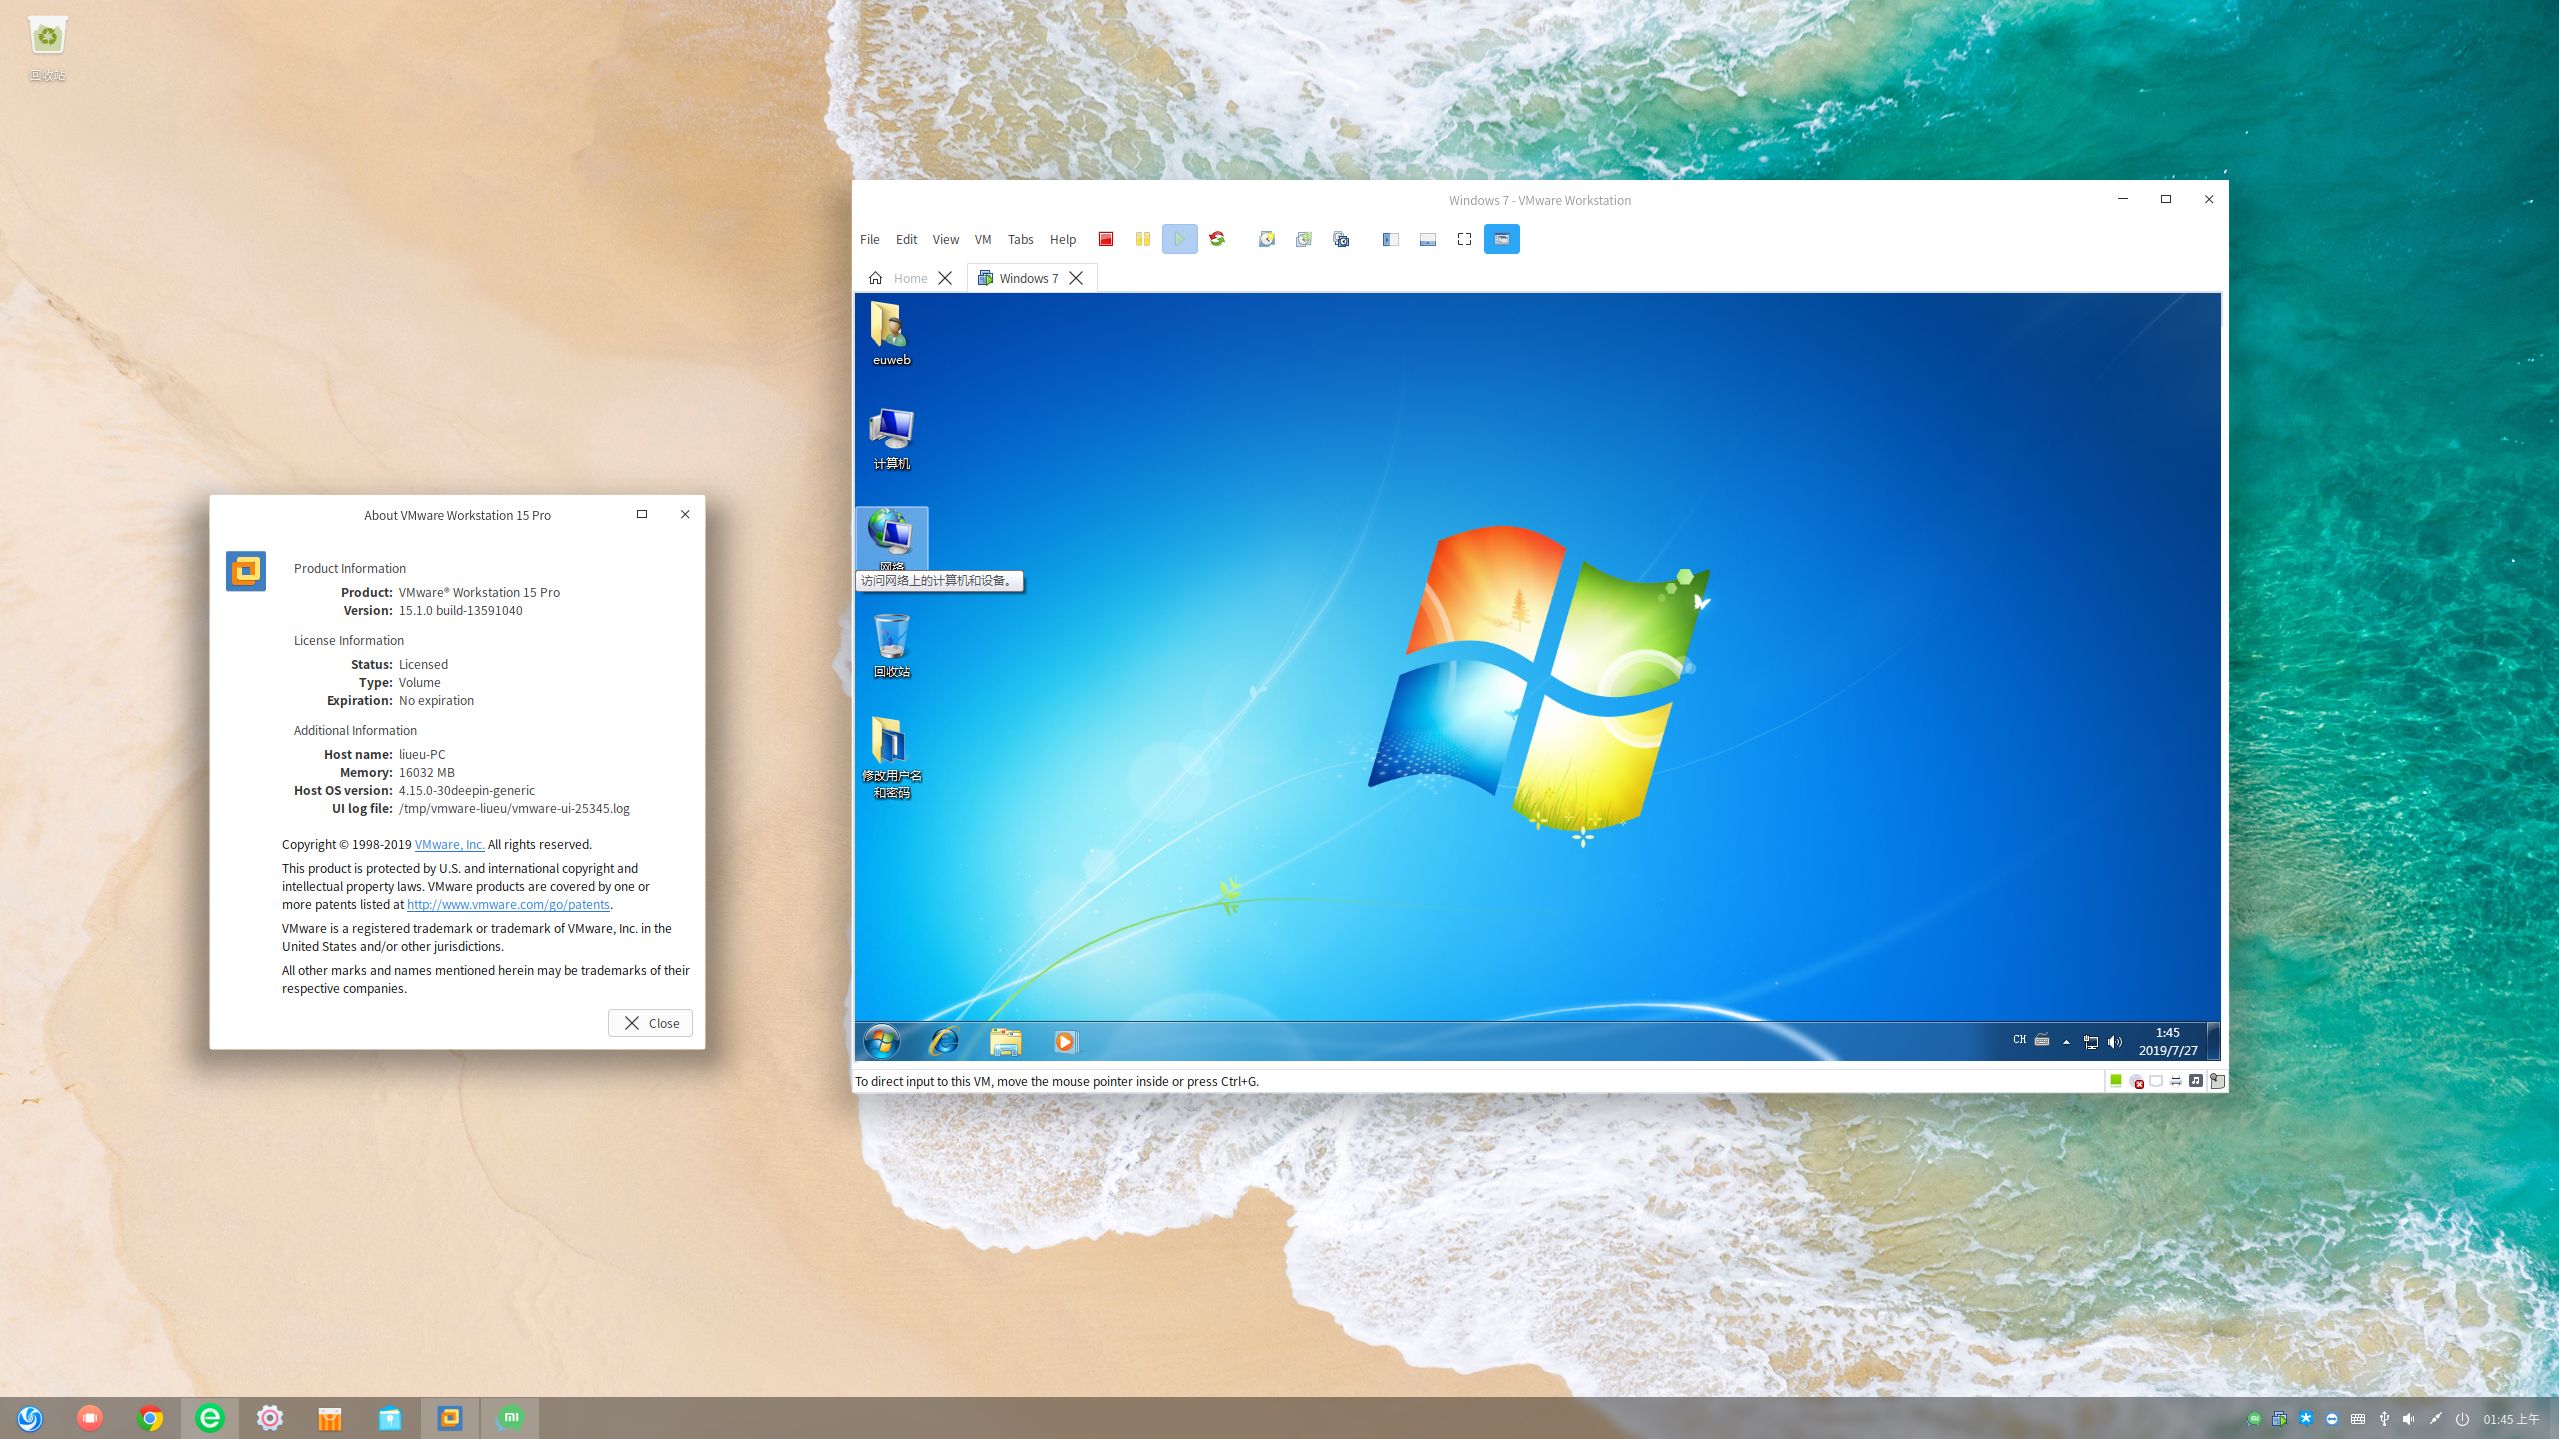Select the 计算机 desktop icon in the guest
Image resolution: width=2559 pixels, height=1439 pixels.
[891, 438]
